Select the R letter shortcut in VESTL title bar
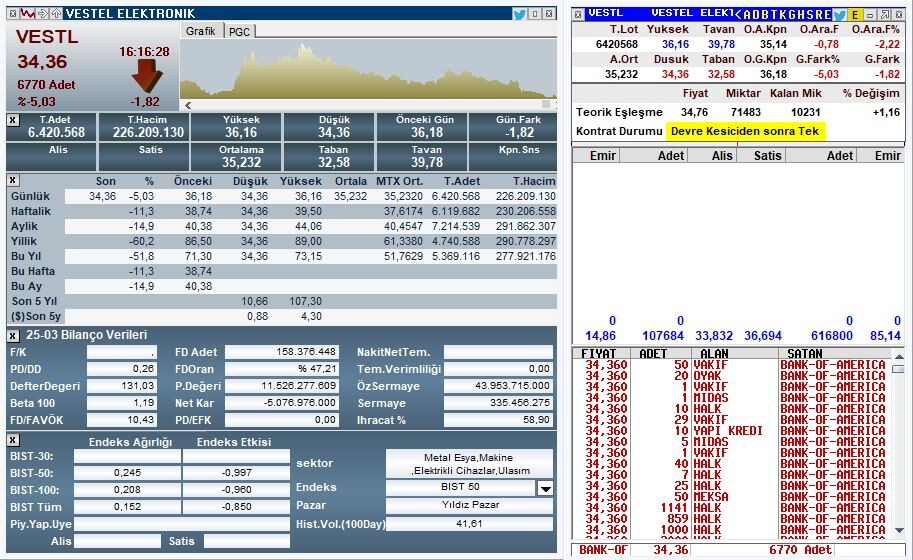913x560 pixels. click(x=819, y=15)
